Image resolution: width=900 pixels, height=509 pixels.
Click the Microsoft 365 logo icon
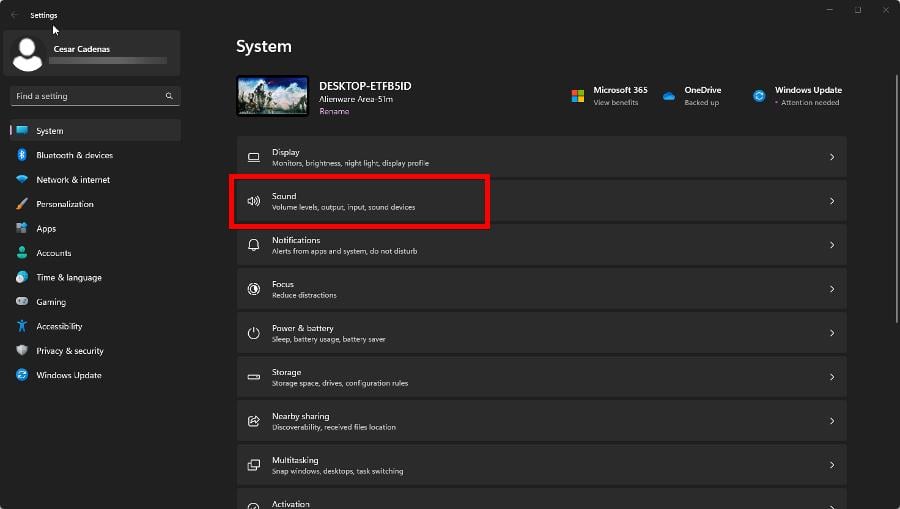coord(578,96)
